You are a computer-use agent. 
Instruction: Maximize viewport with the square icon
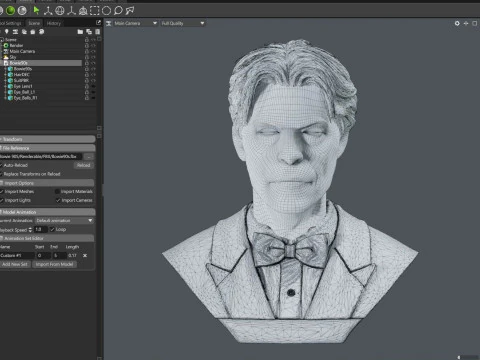[x=475, y=23]
